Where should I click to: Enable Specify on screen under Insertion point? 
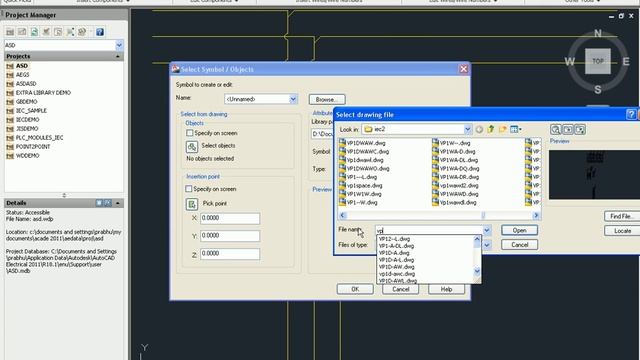click(189, 189)
